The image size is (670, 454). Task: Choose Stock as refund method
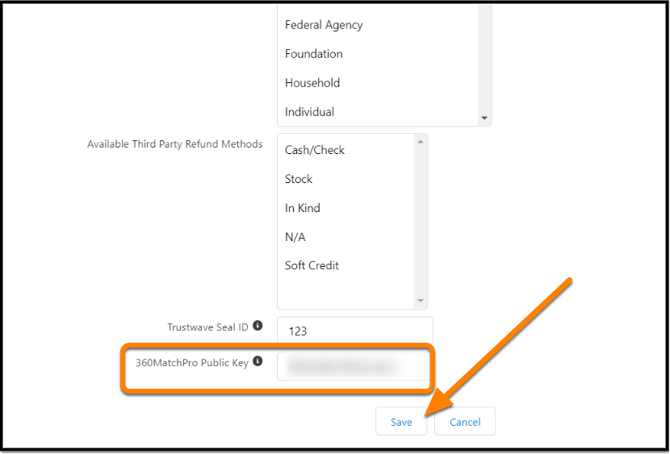point(299,179)
